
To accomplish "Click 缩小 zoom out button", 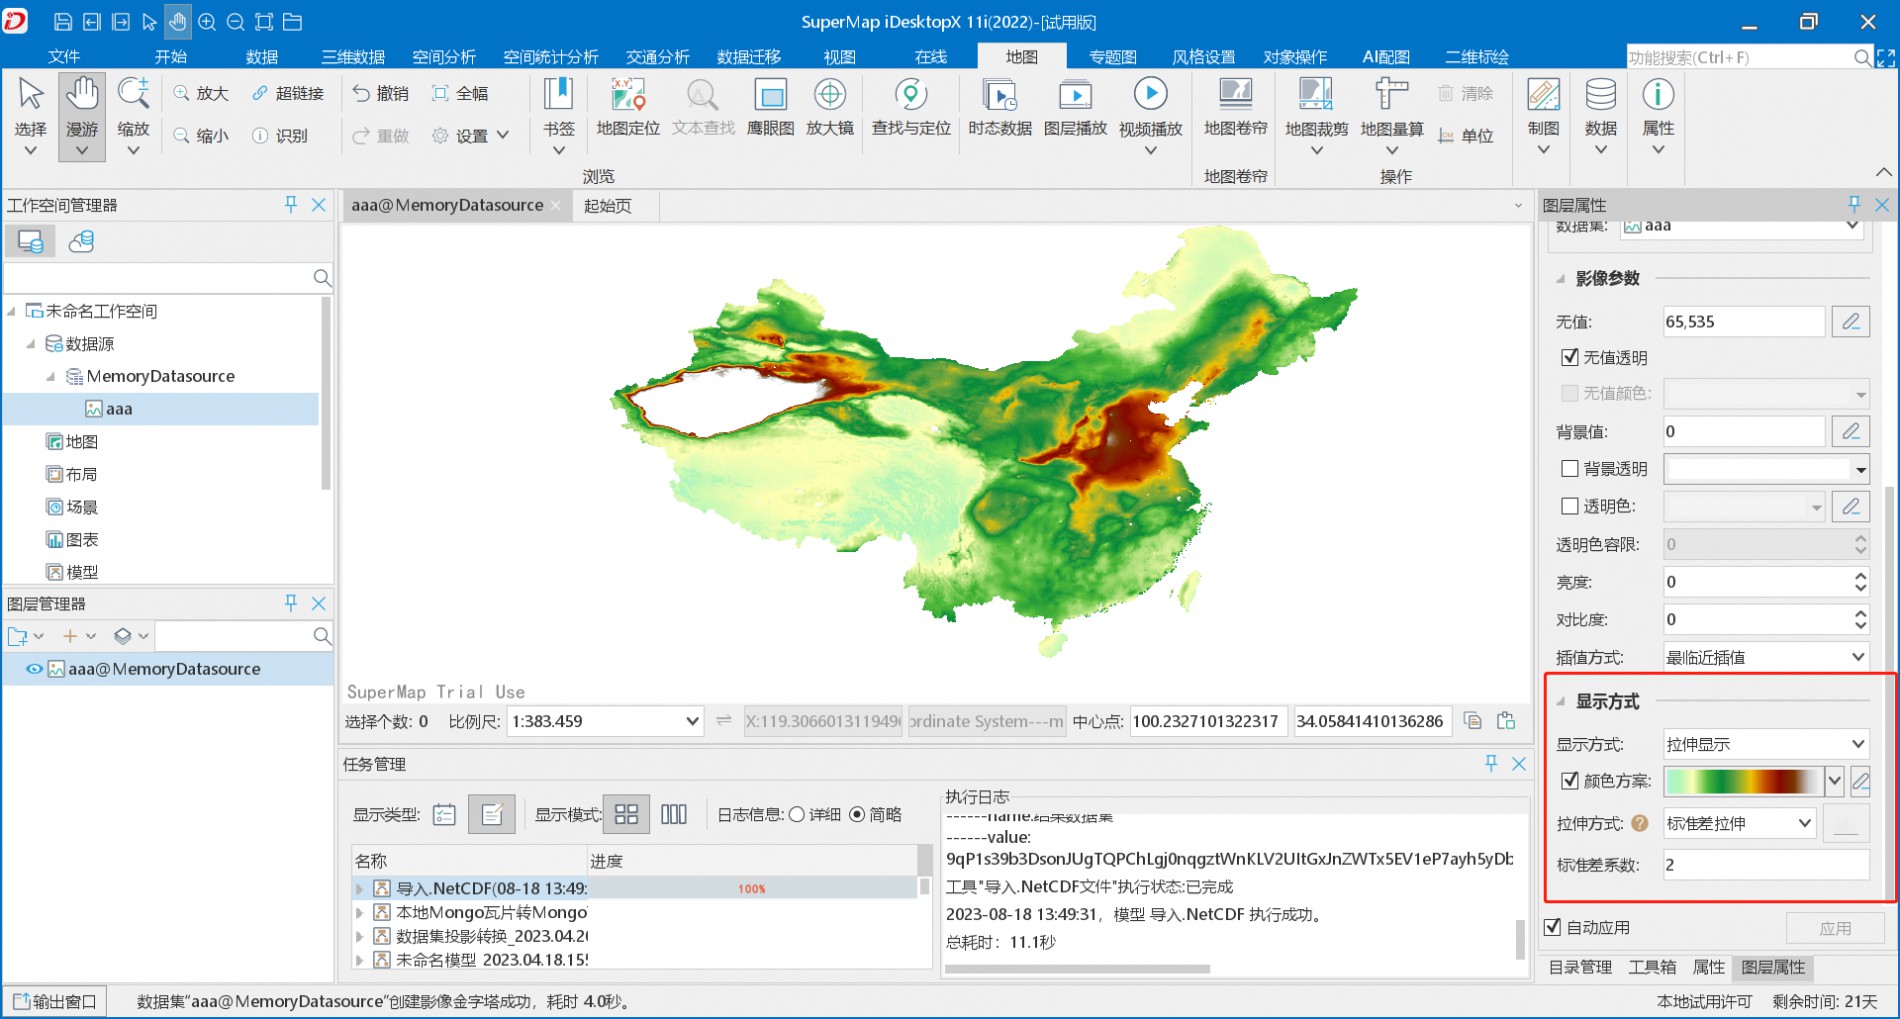I will [x=201, y=135].
